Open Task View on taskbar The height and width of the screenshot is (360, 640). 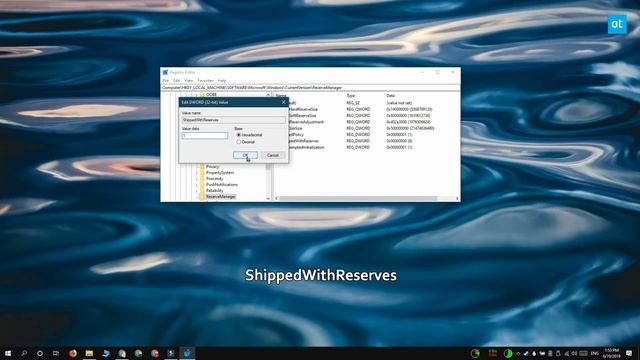pos(56,353)
